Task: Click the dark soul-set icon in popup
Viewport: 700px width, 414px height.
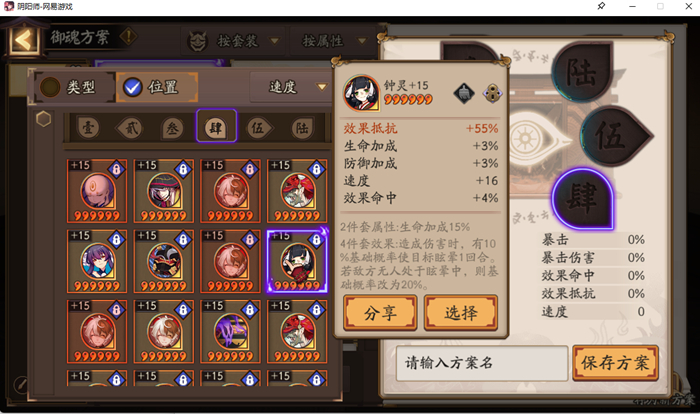Action: [x=464, y=93]
